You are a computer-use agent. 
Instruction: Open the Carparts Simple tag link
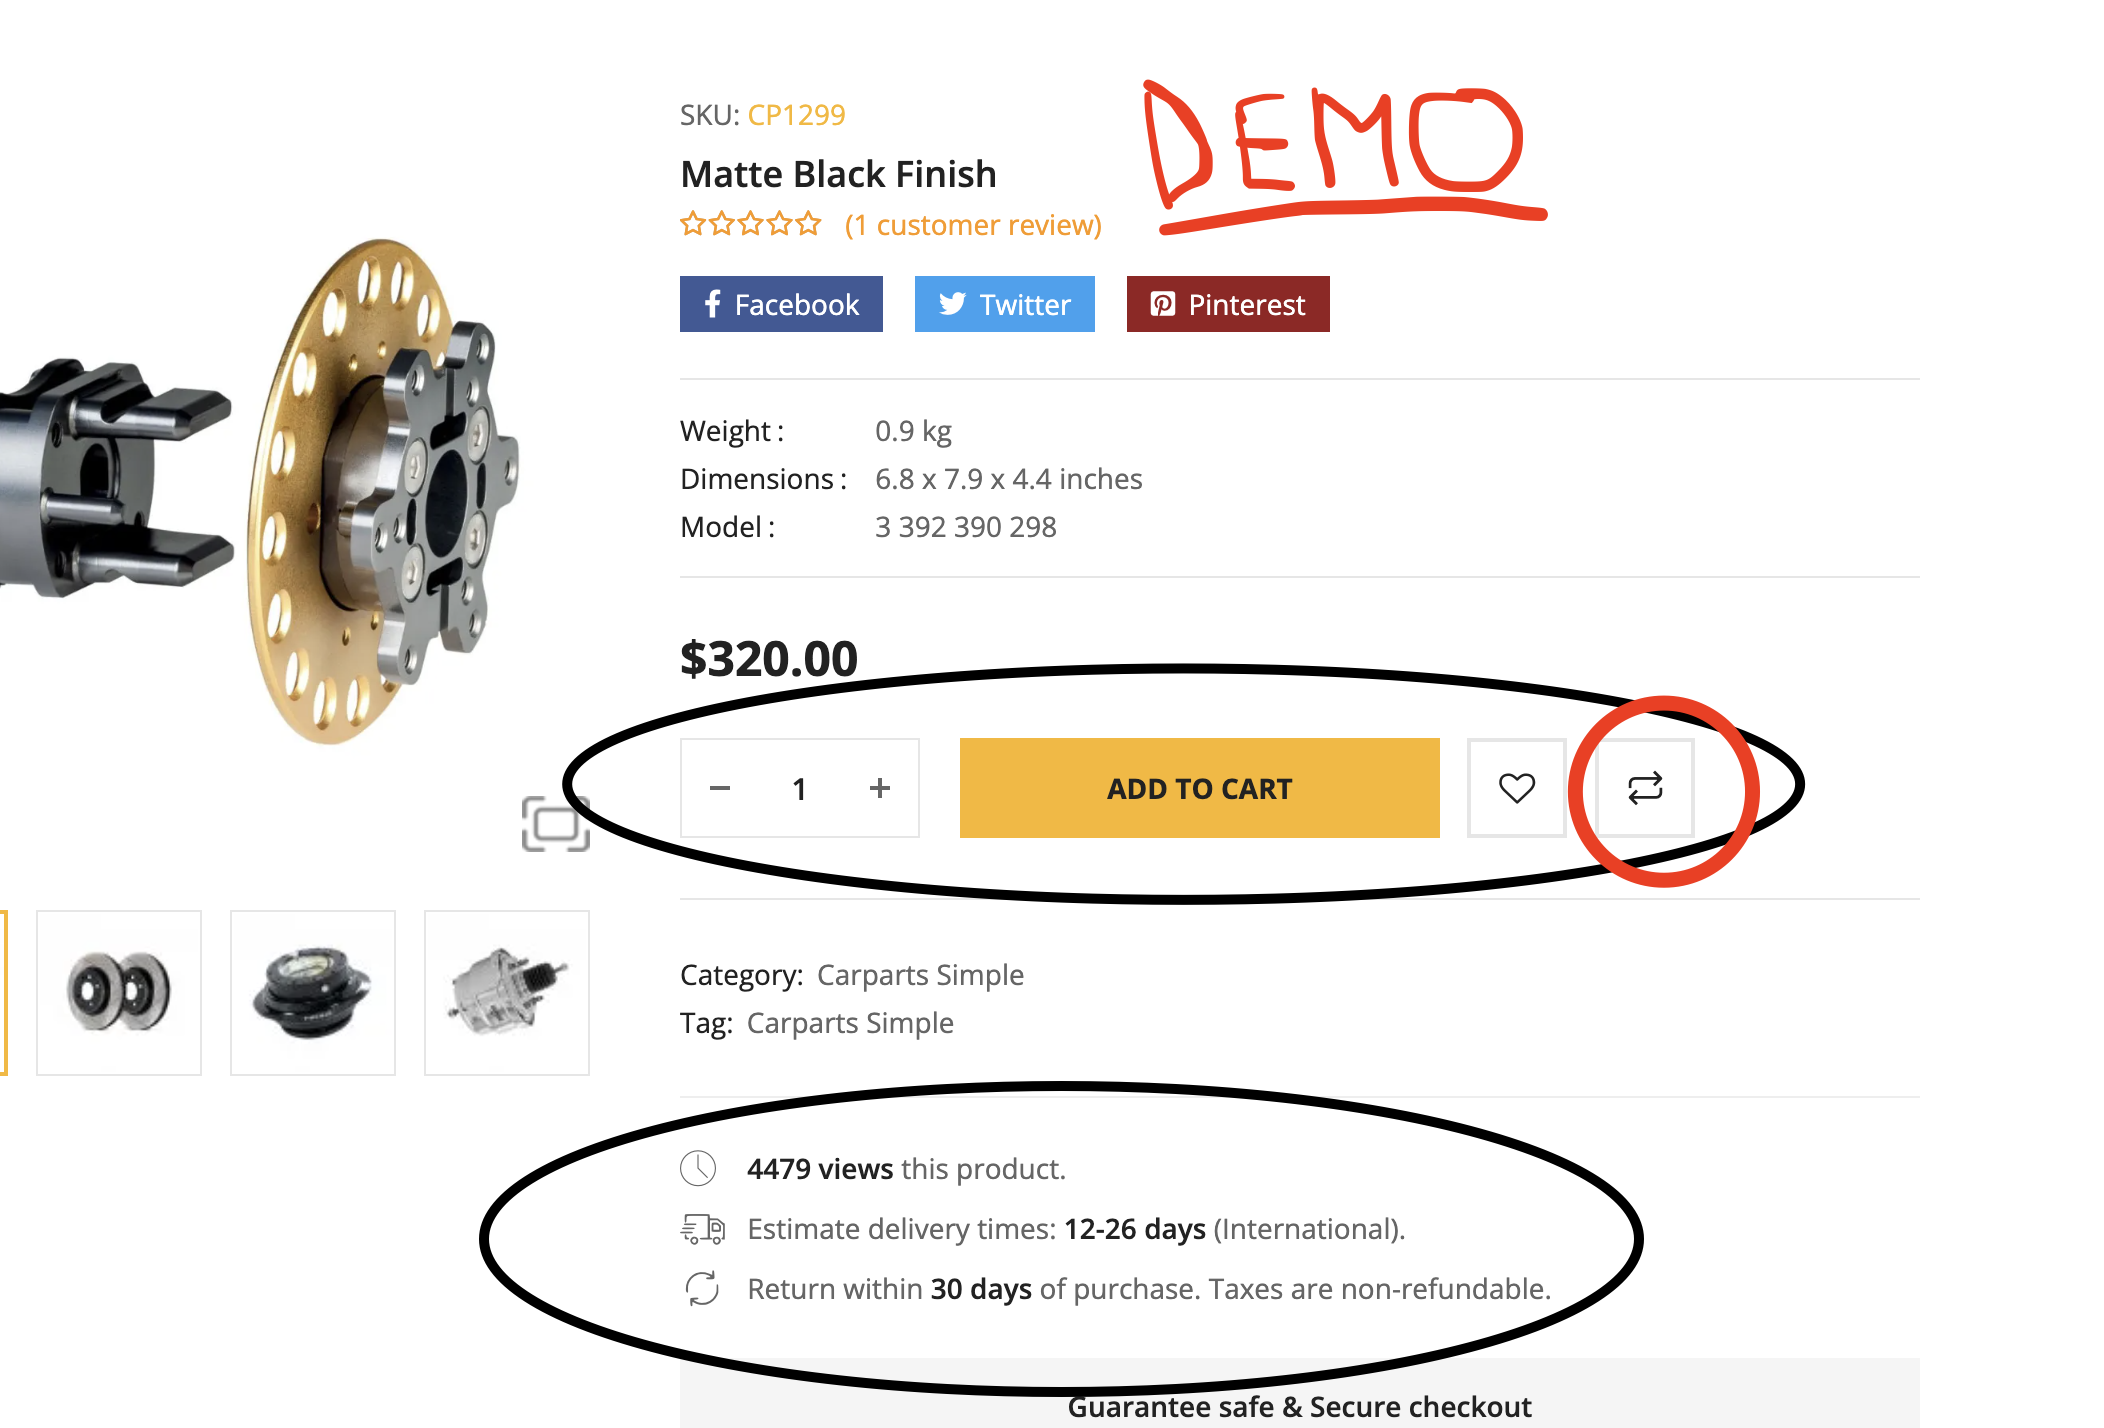(850, 1023)
